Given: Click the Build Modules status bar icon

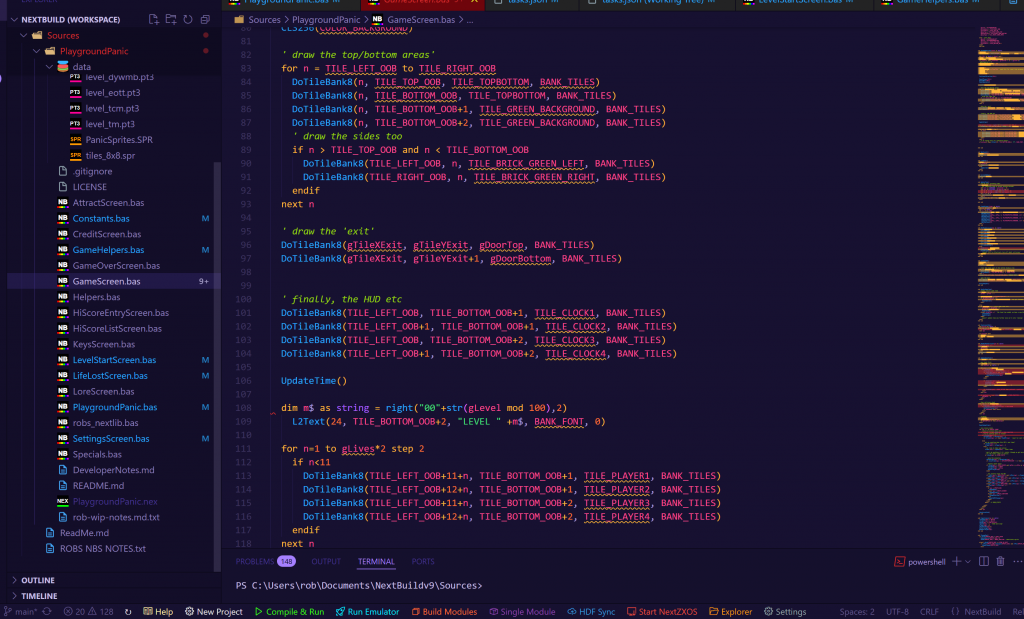Looking at the screenshot, I should point(443,611).
